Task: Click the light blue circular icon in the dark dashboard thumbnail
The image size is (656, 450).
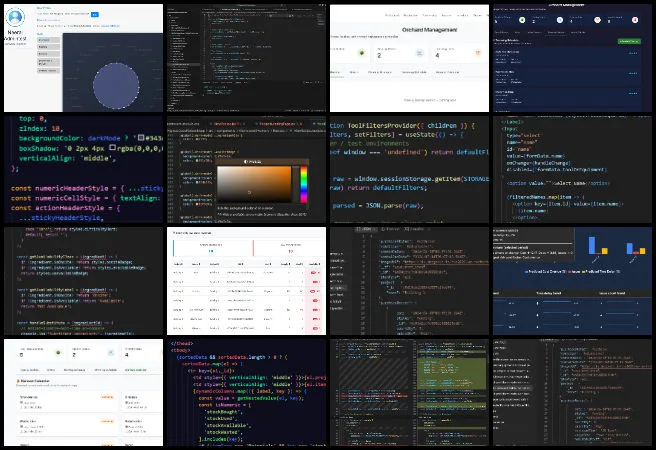Action: point(560,20)
